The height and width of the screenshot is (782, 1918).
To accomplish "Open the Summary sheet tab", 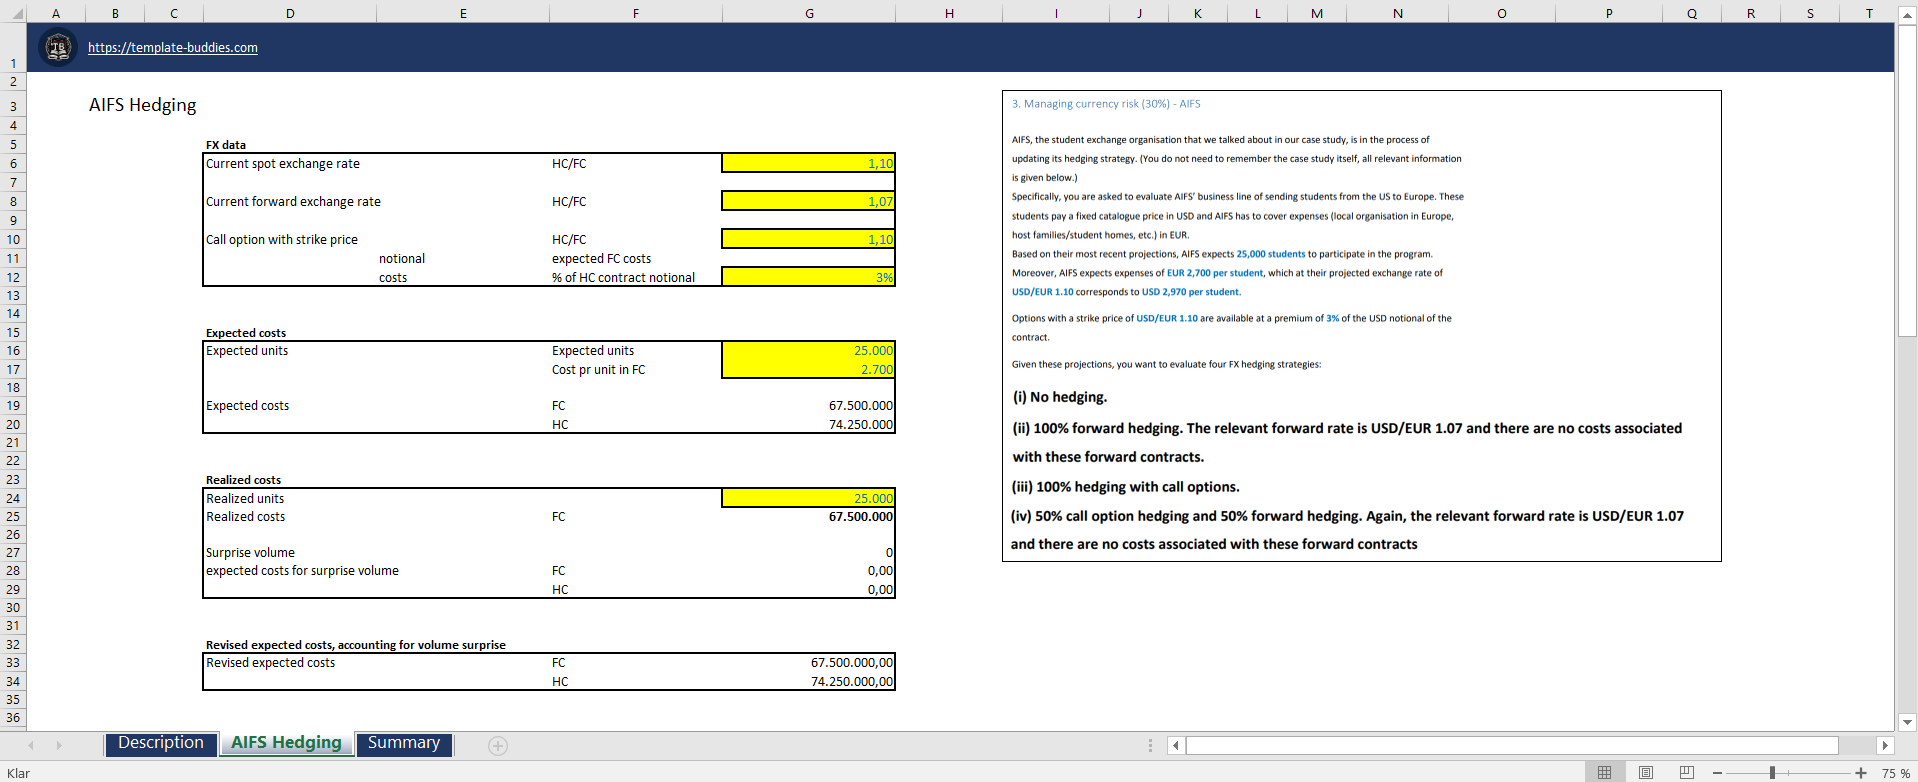I will point(404,743).
